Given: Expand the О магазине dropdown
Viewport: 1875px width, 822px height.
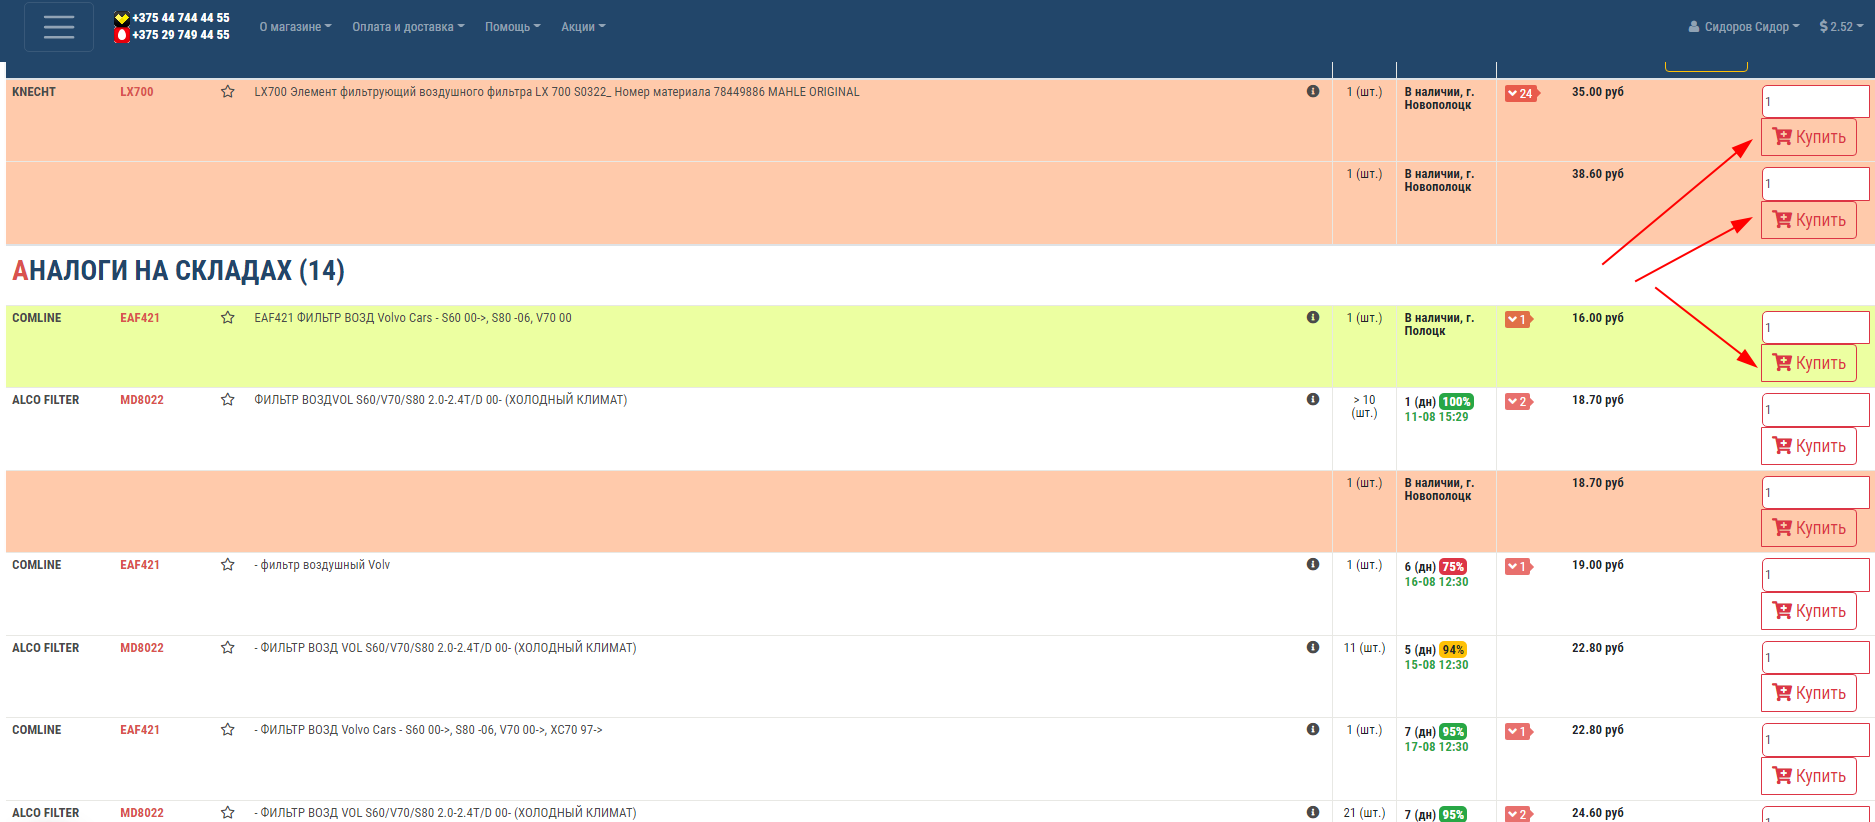Looking at the screenshot, I should (x=295, y=27).
